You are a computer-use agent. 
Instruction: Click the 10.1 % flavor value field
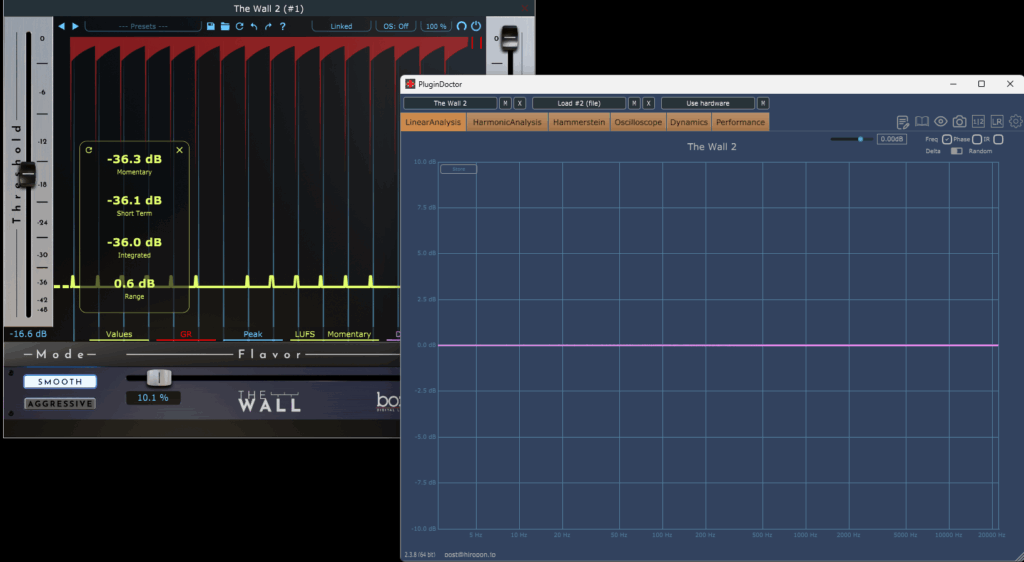pyautogui.click(x=153, y=398)
